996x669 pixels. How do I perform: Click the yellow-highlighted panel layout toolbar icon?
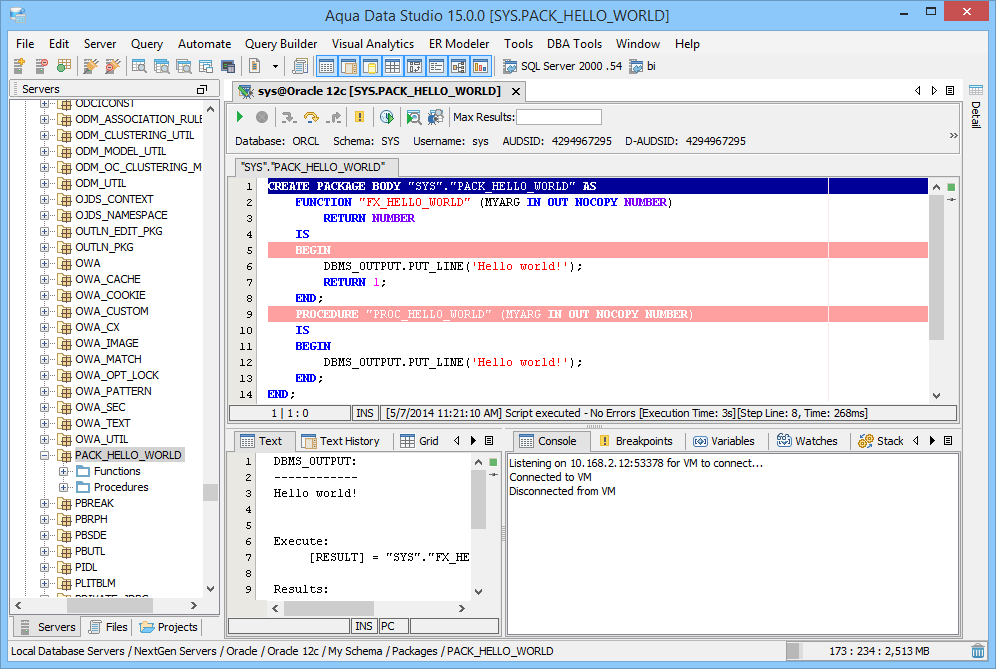coord(371,65)
